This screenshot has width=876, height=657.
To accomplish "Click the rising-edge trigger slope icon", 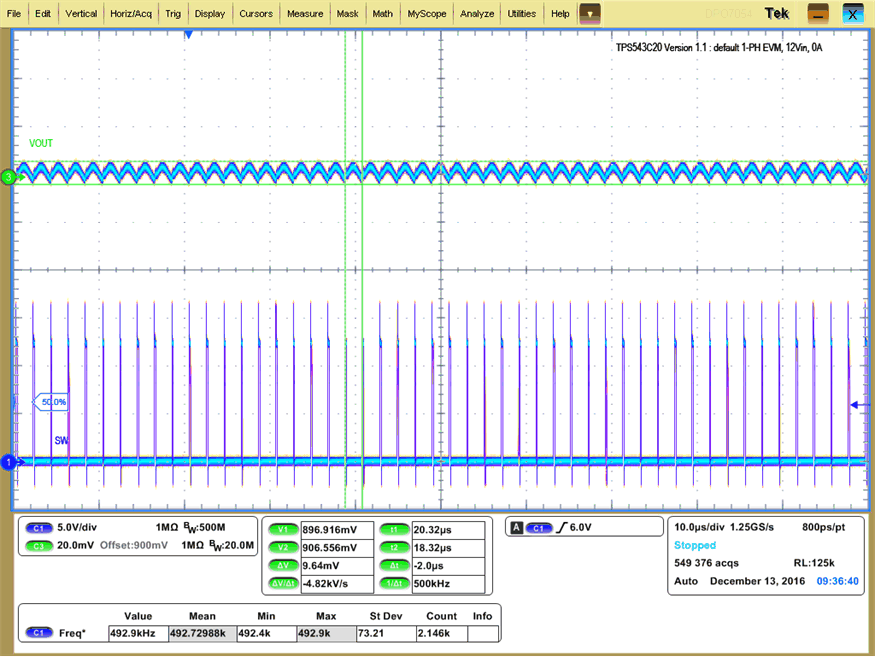I will 560,527.
